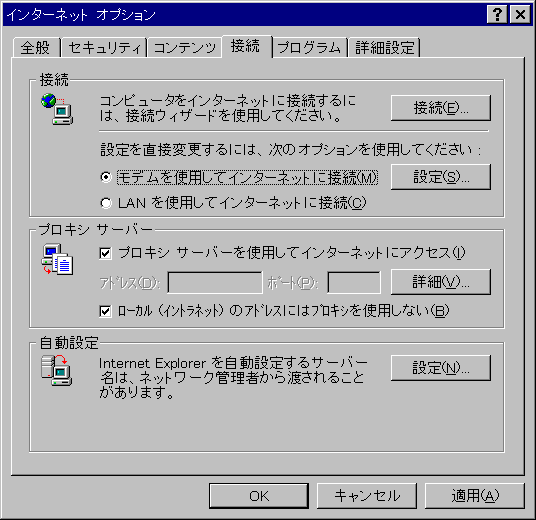Open proxy 詳細(V)... button
536x520 pixels.
coord(441,282)
